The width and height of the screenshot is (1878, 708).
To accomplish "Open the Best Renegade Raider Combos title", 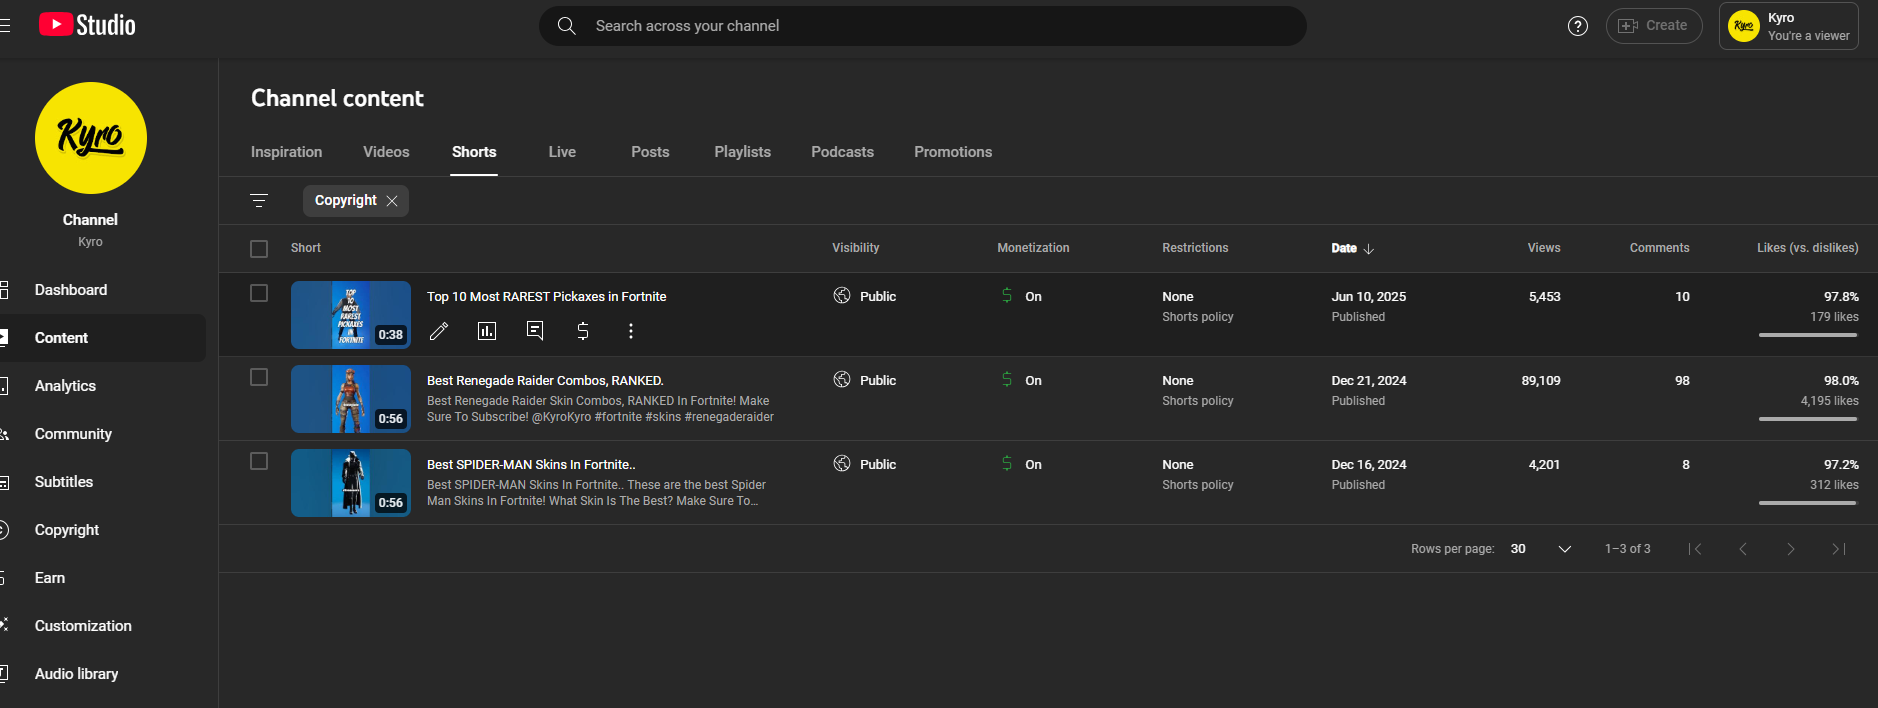I will coord(545,381).
